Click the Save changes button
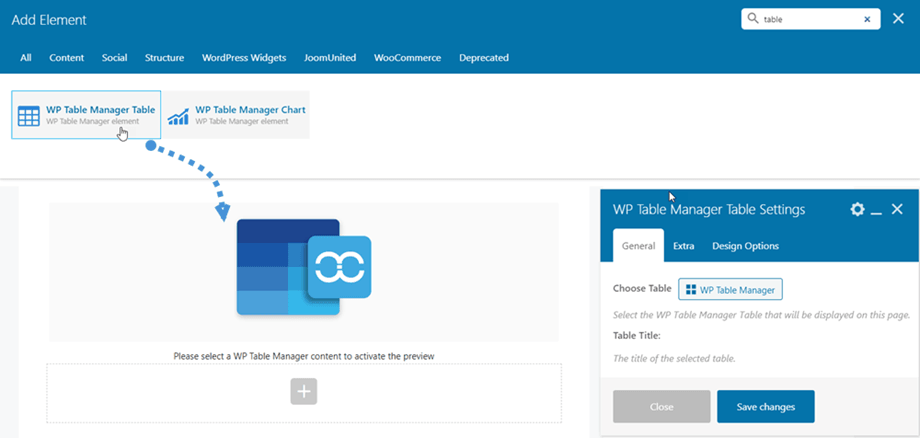The image size is (920, 438). tap(765, 407)
